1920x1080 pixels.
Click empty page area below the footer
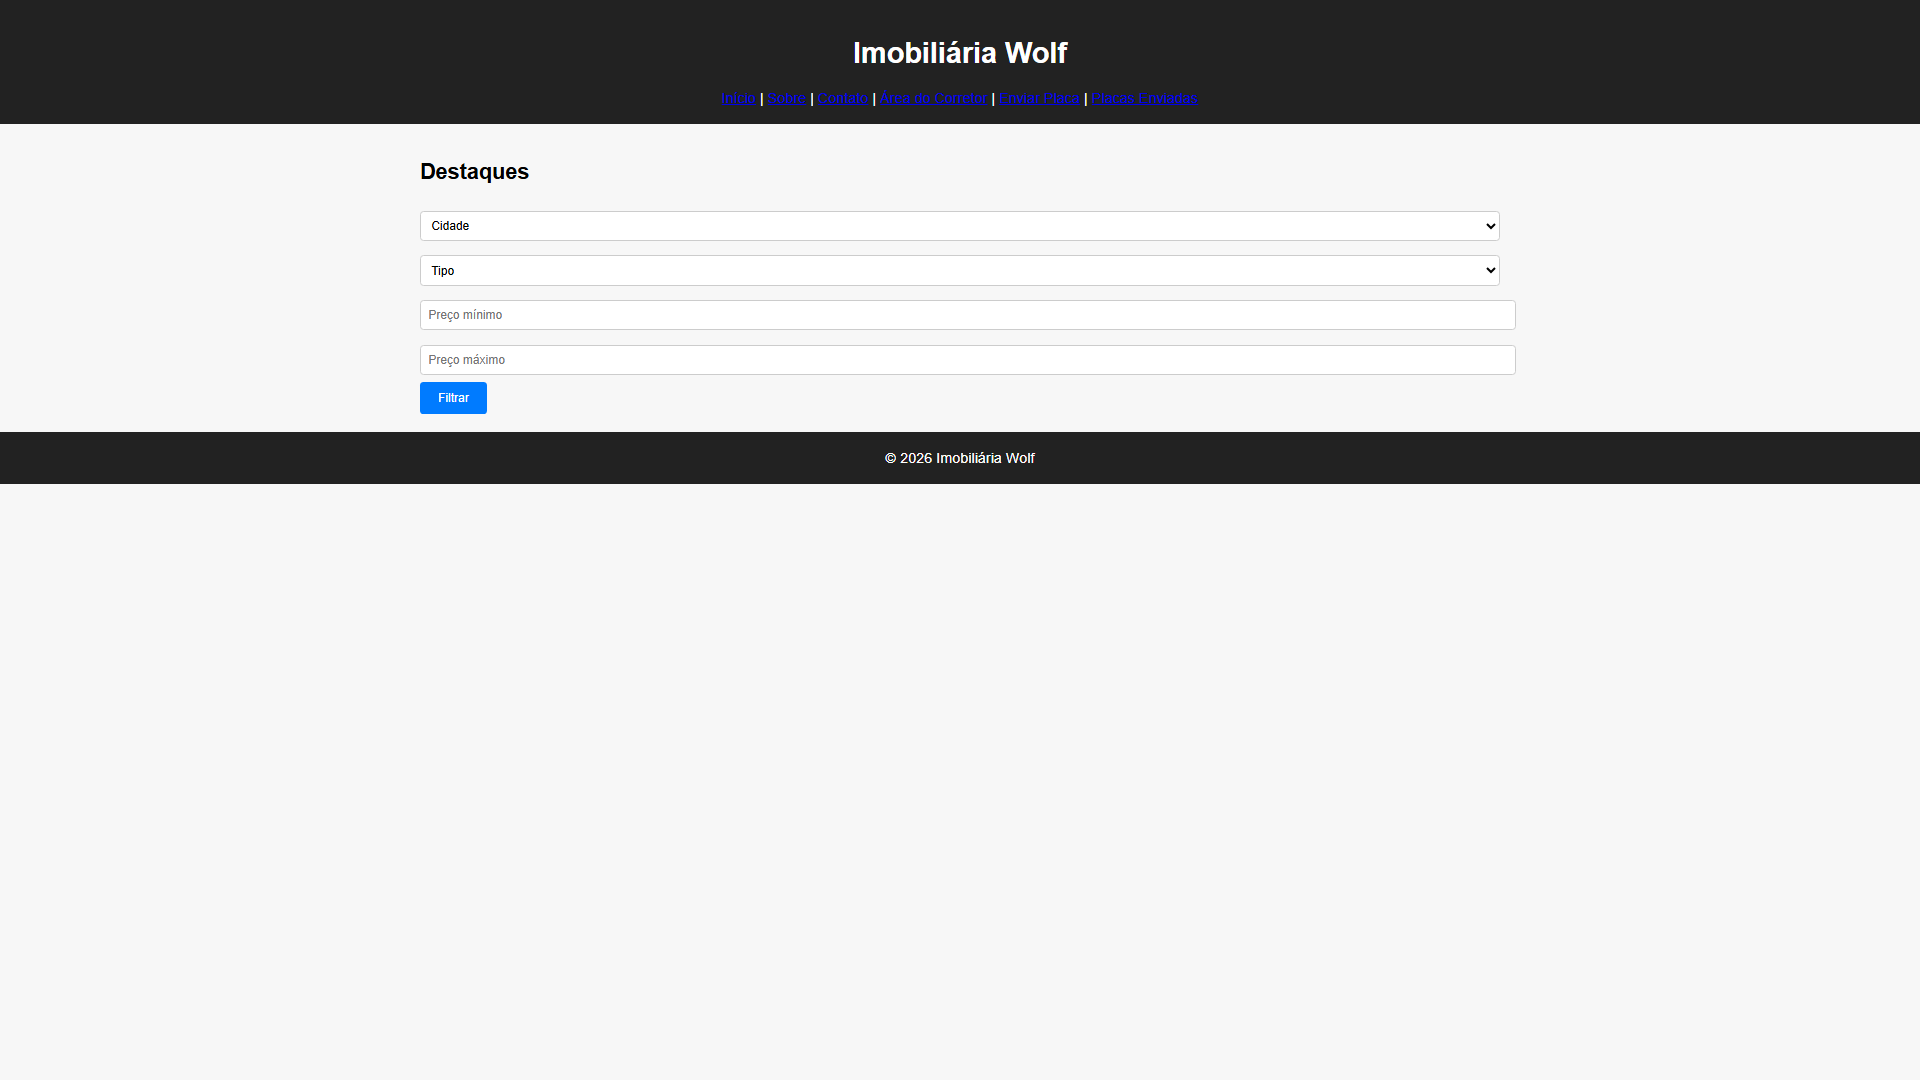(x=960, y=780)
